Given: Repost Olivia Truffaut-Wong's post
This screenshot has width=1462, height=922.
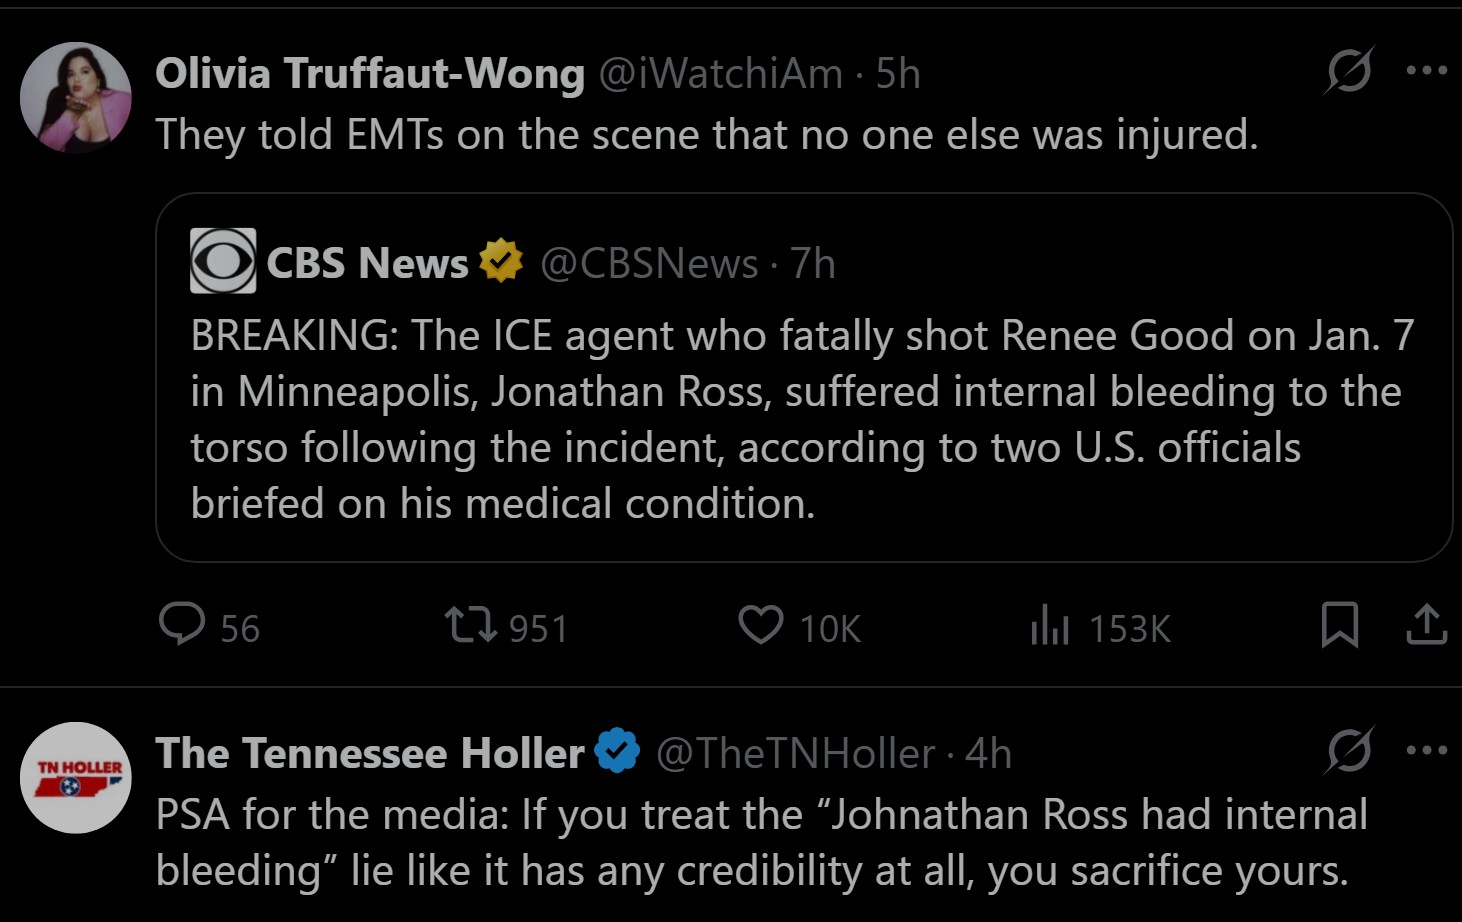Looking at the screenshot, I should (x=470, y=626).
